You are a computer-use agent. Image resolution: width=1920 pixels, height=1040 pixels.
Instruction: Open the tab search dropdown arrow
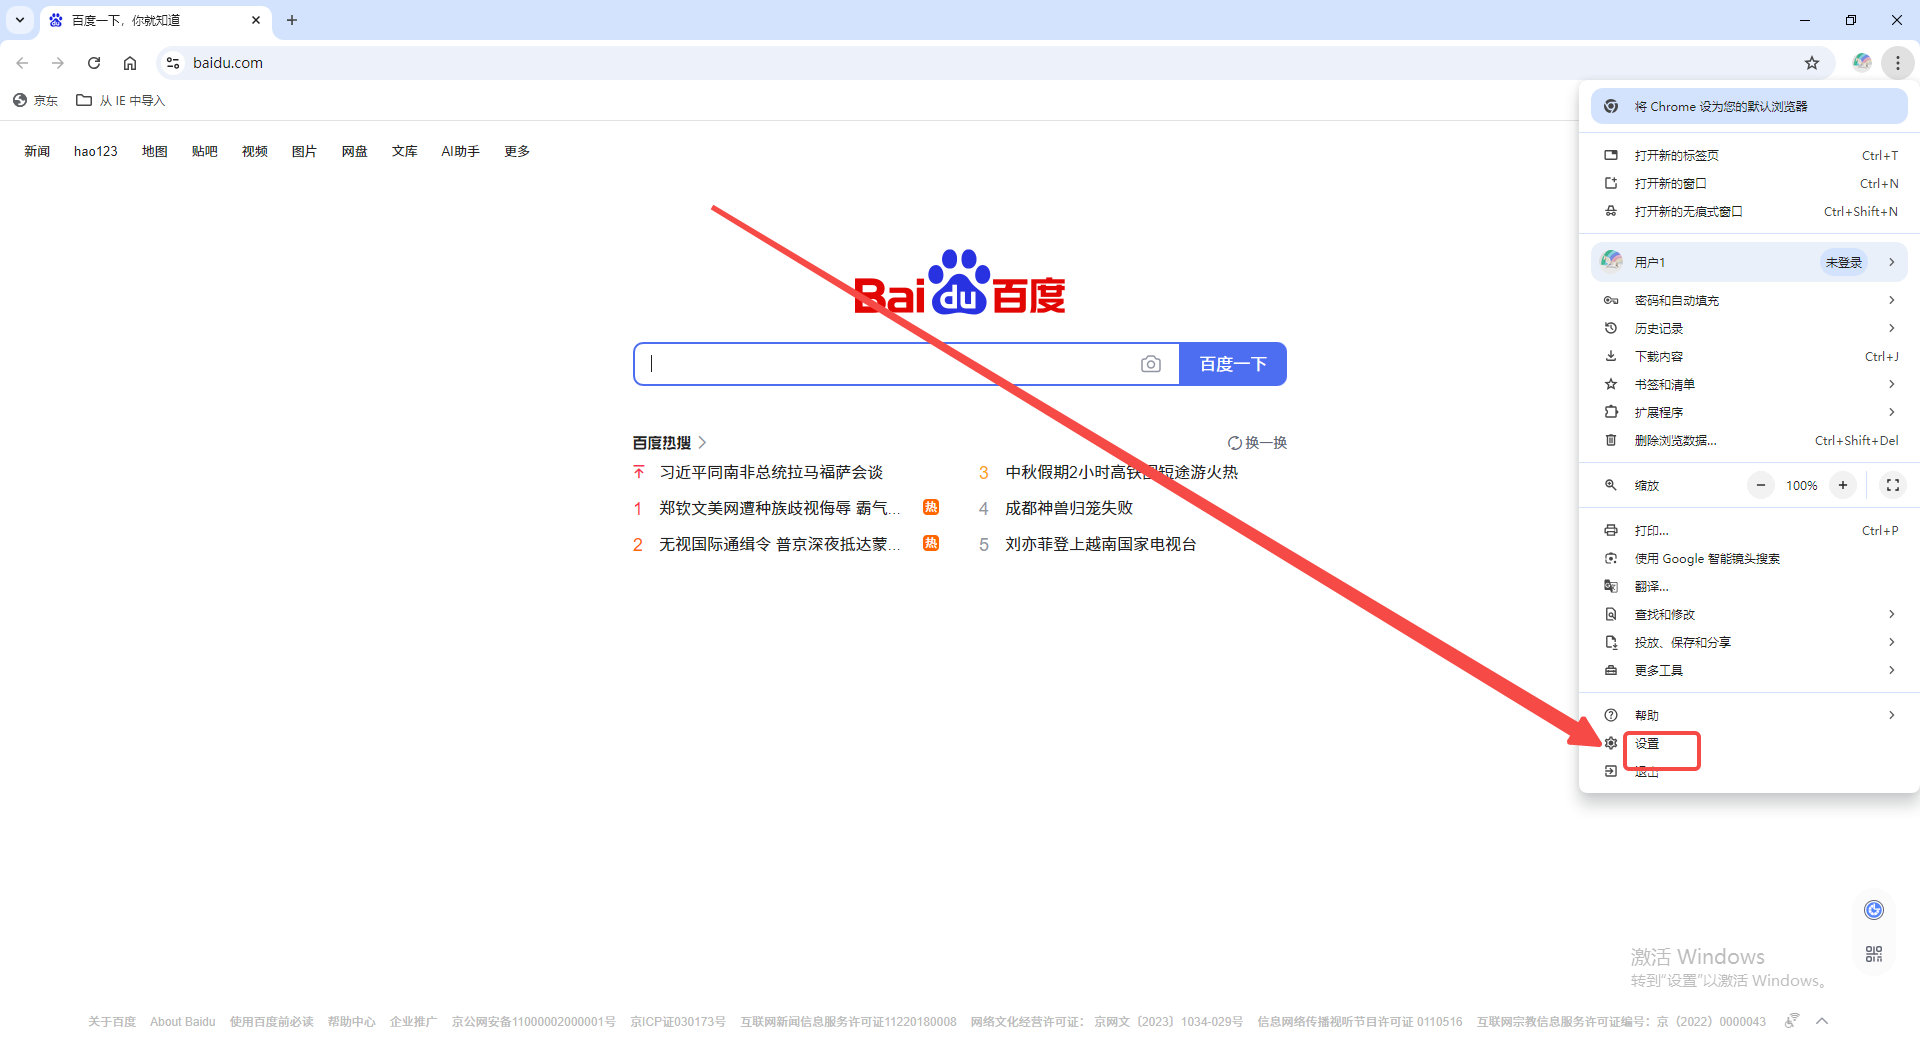click(x=20, y=20)
